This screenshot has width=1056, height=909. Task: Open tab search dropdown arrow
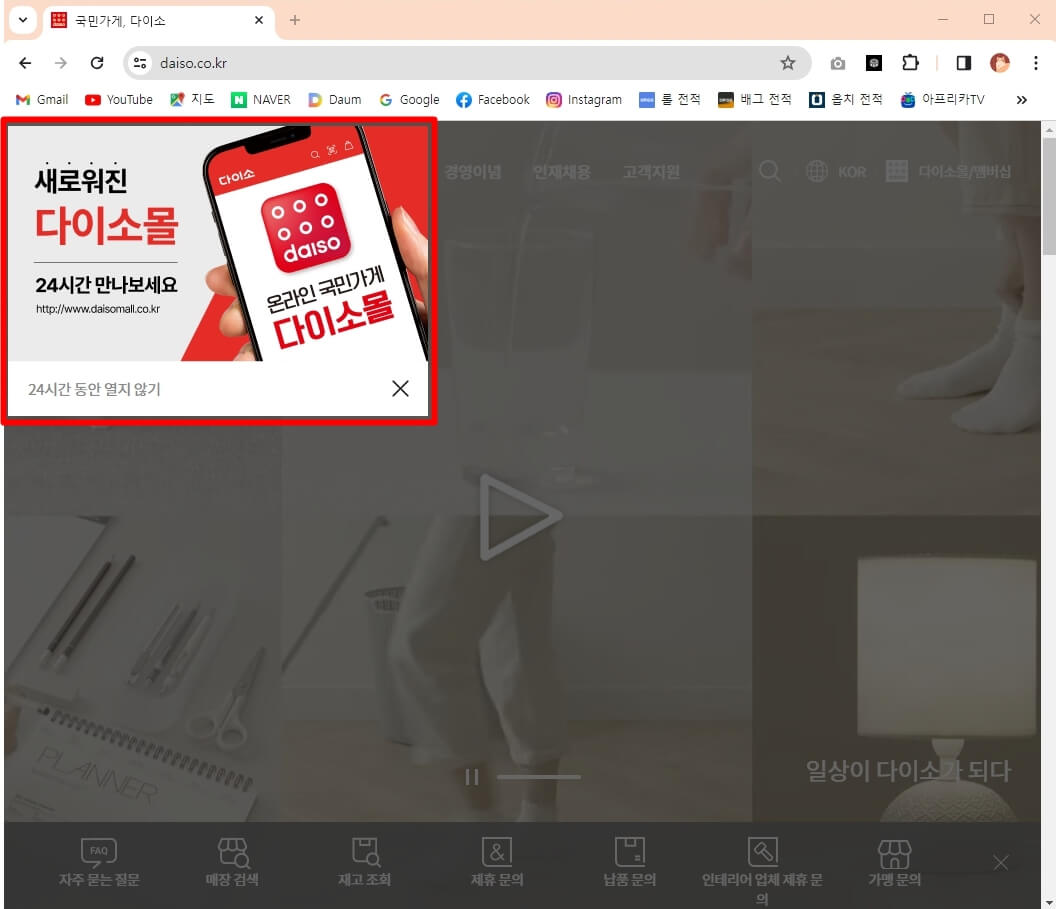tap(23, 20)
